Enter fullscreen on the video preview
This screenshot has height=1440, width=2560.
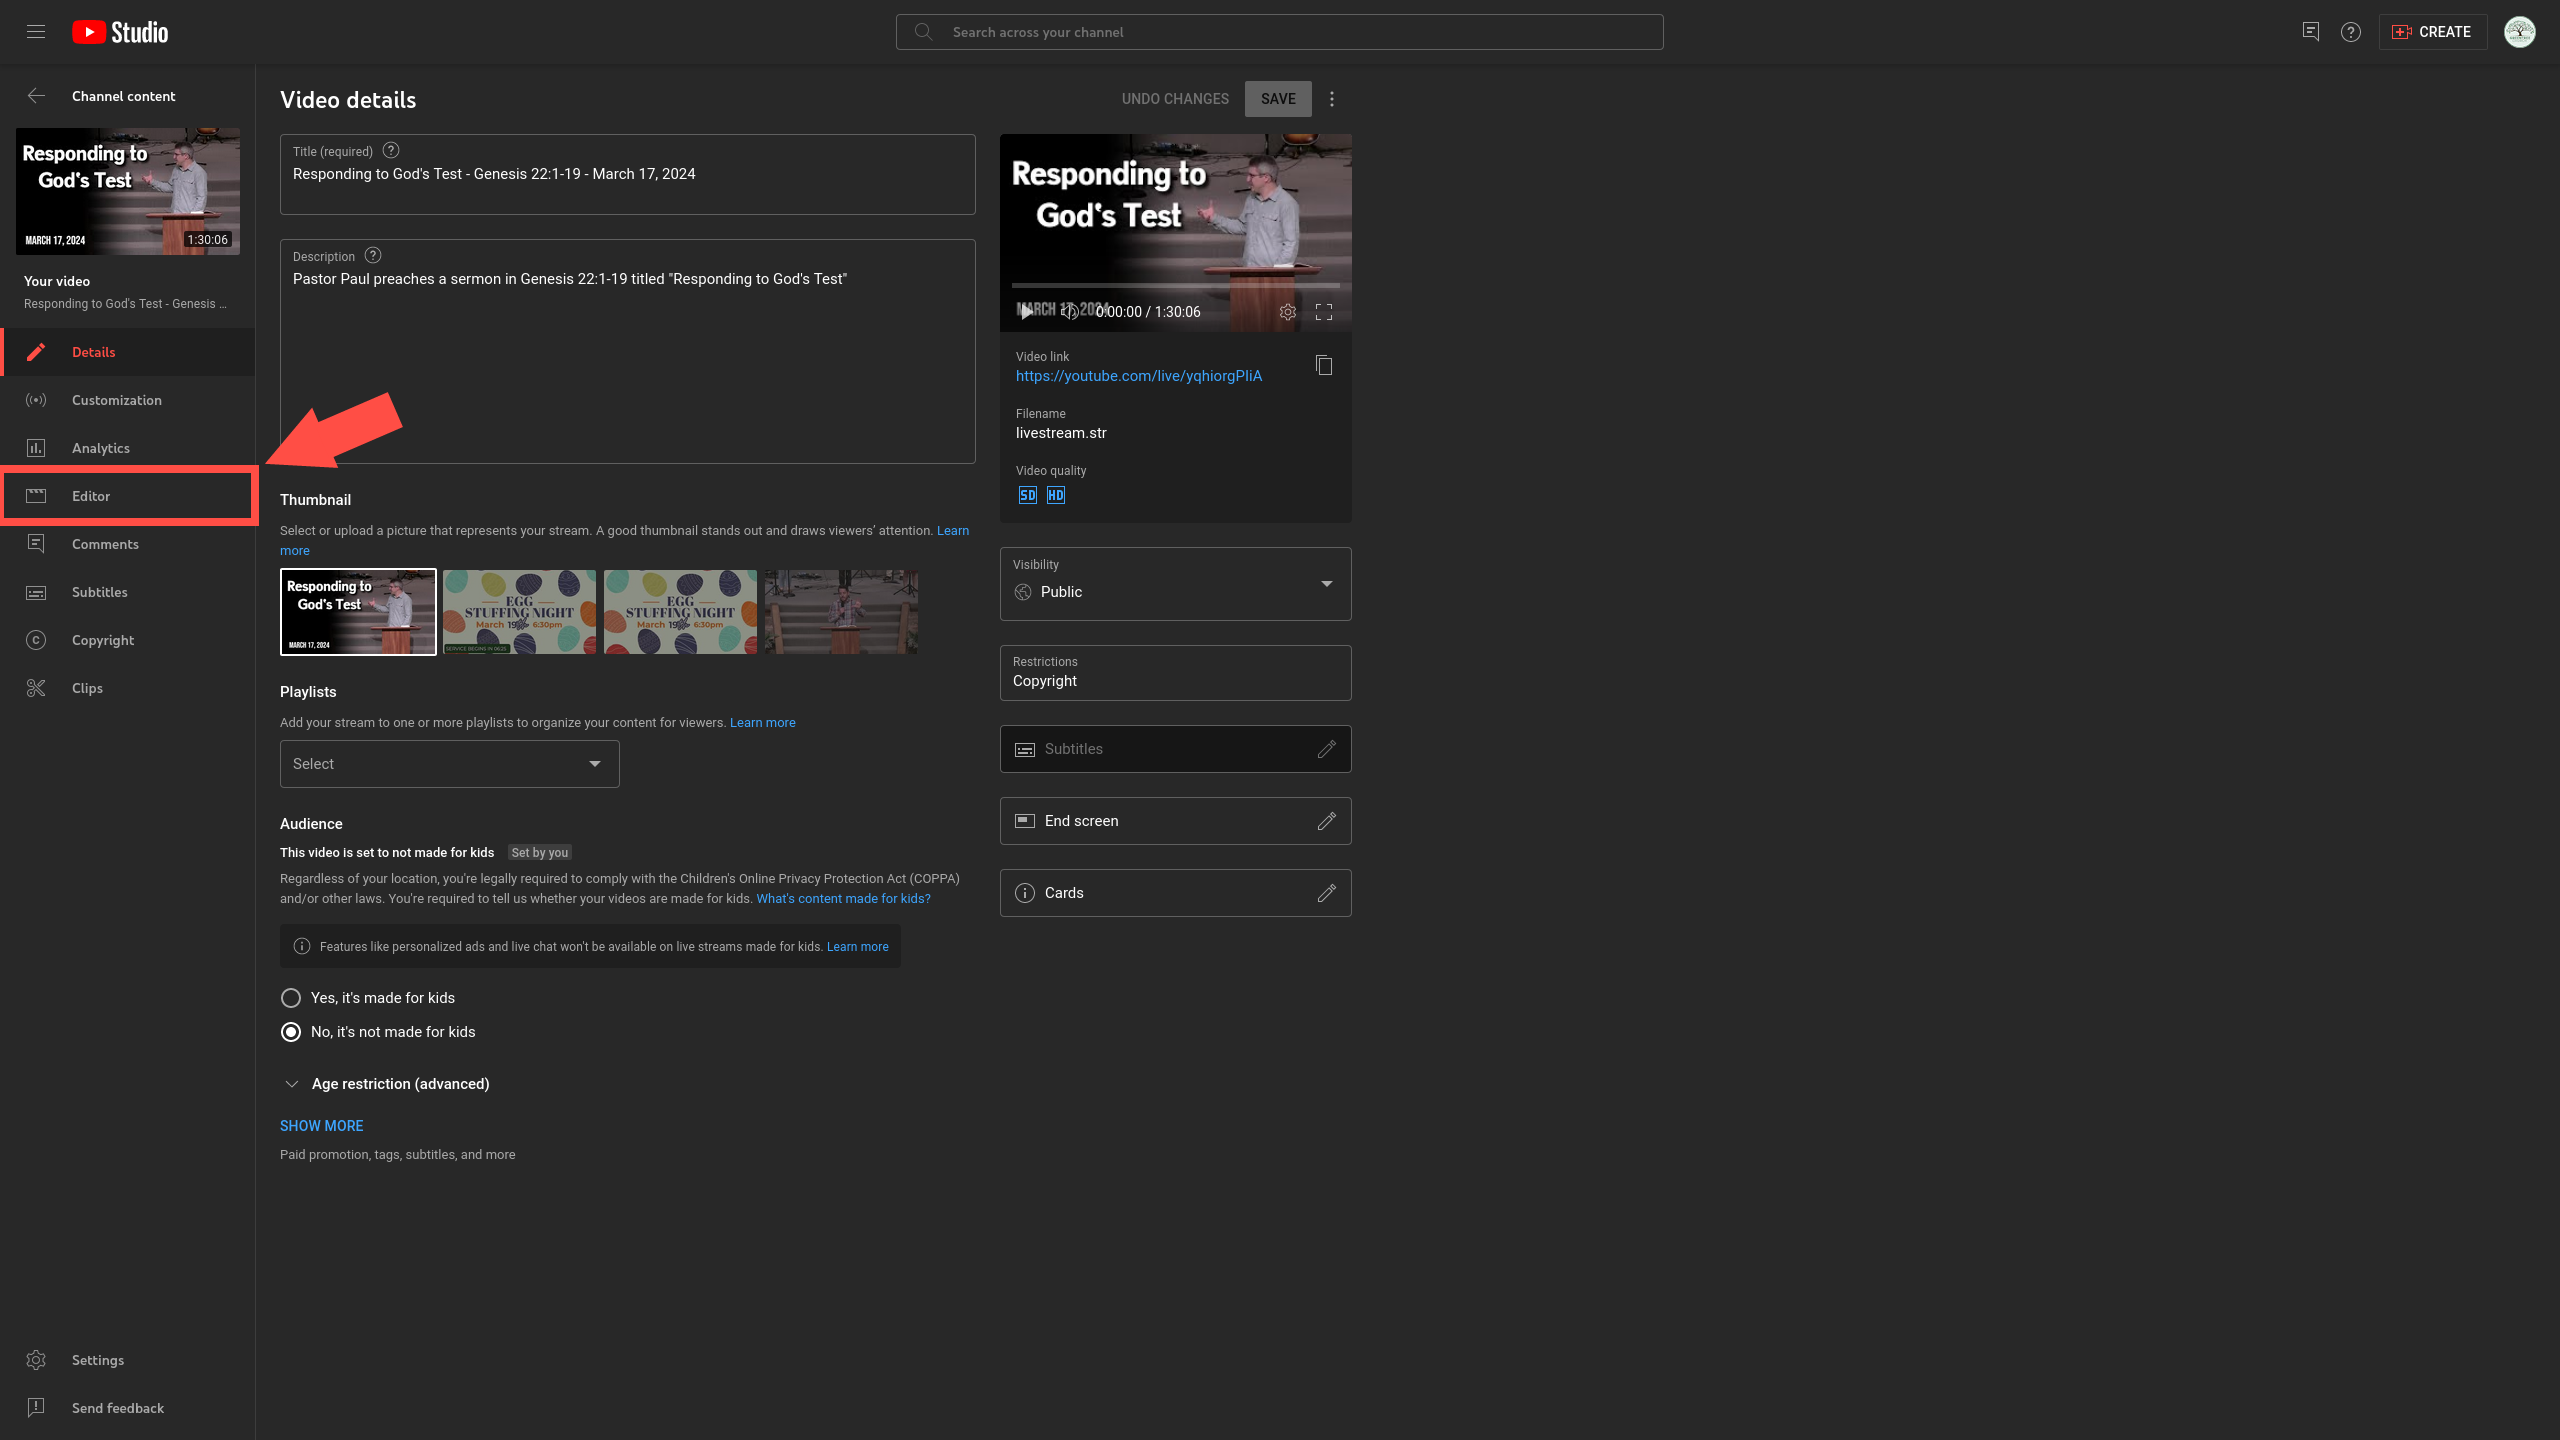pos(1323,311)
